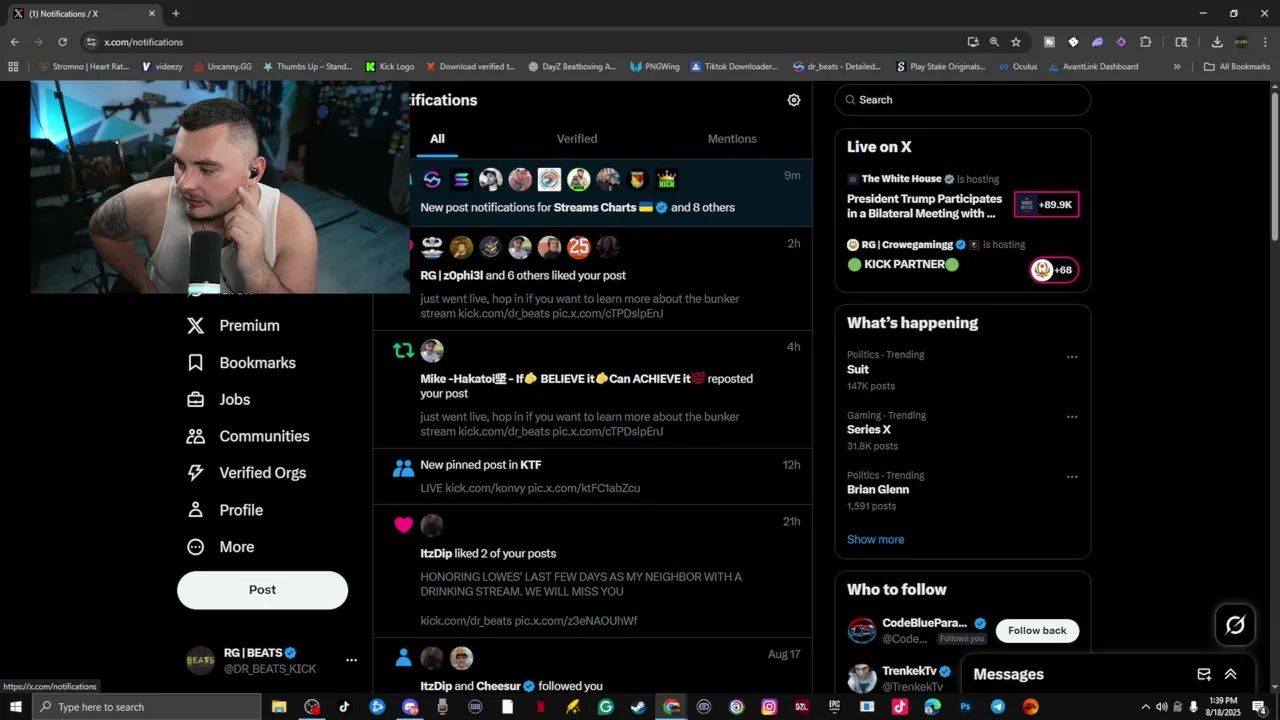Screen dimensions: 1280x720
Task: Open account menu dots beside RG | BEATS
Action: point(351,660)
